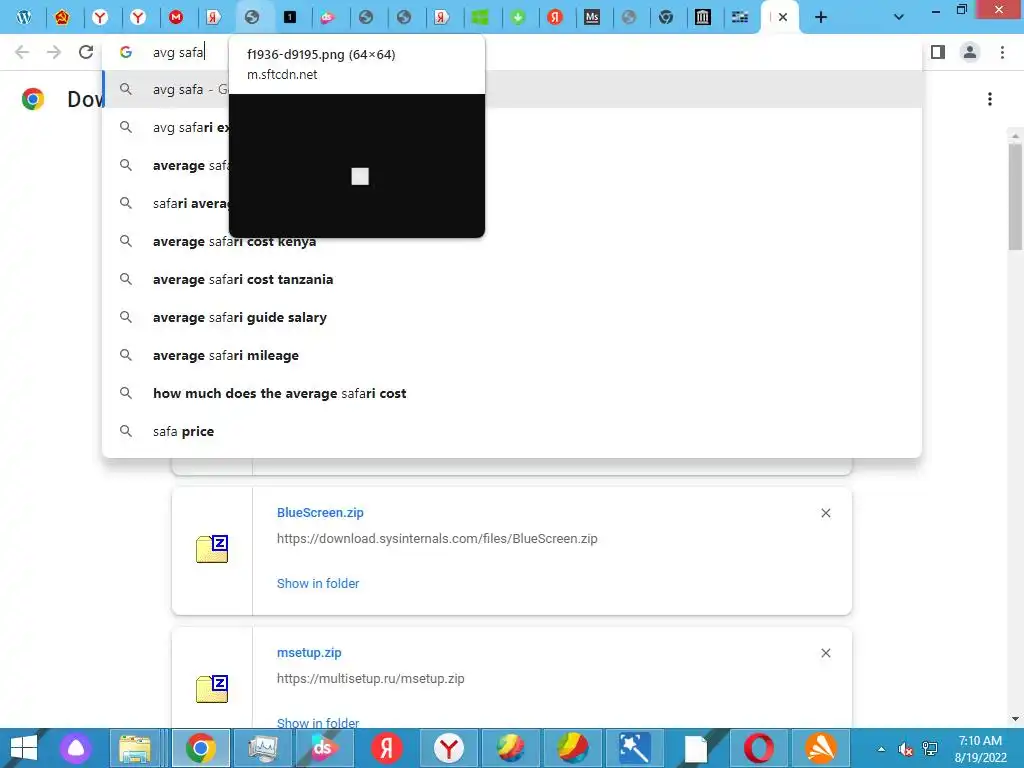Close the active Downloads tab

783,18
